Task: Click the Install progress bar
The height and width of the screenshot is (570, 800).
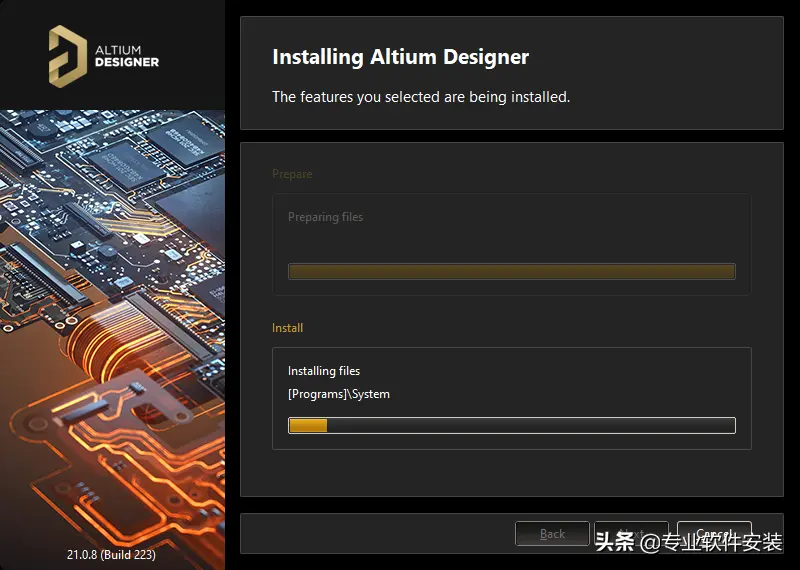Action: [x=512, y=426]
